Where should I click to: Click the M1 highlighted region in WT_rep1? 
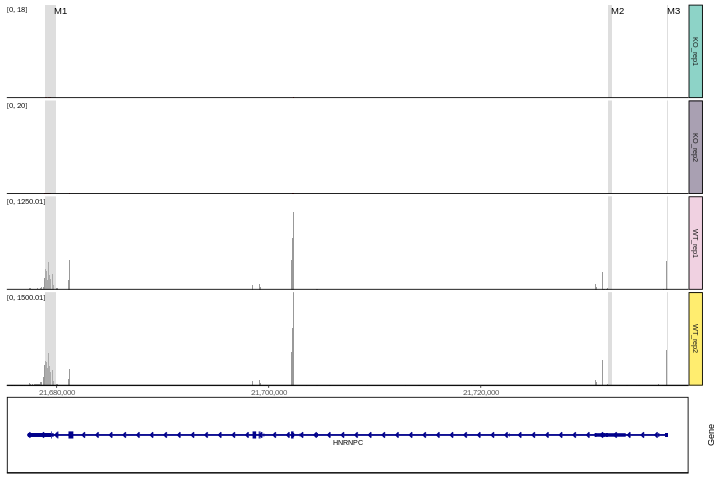[x=51, y=243]
